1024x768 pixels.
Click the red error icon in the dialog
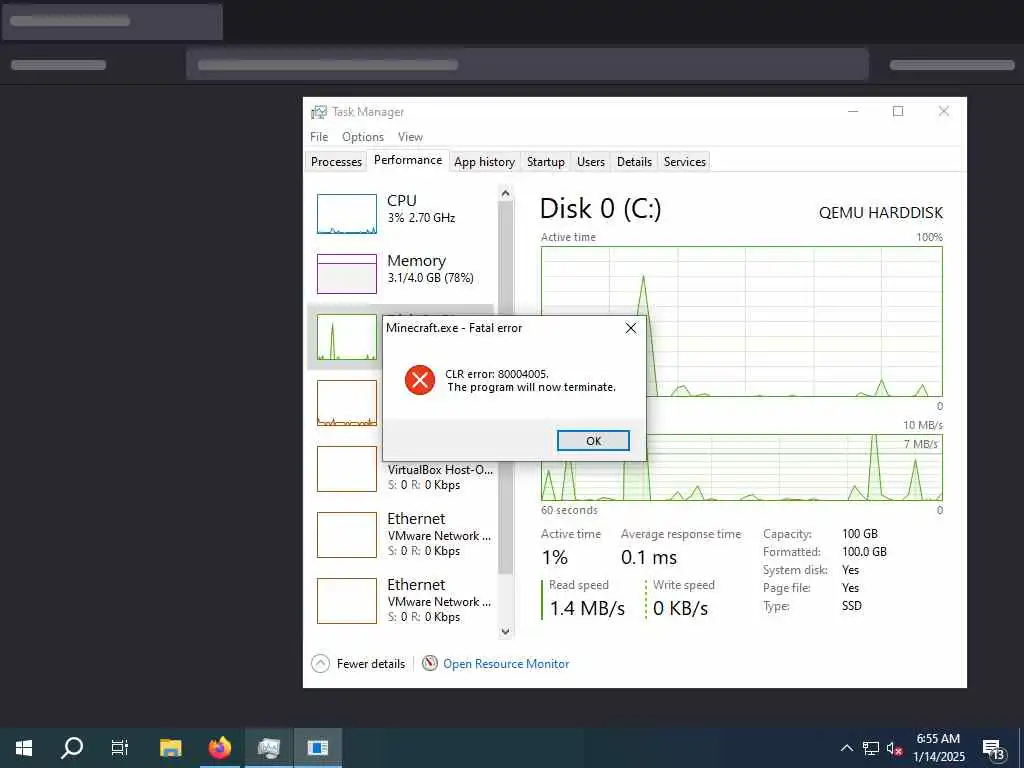[x=420, y=380]
